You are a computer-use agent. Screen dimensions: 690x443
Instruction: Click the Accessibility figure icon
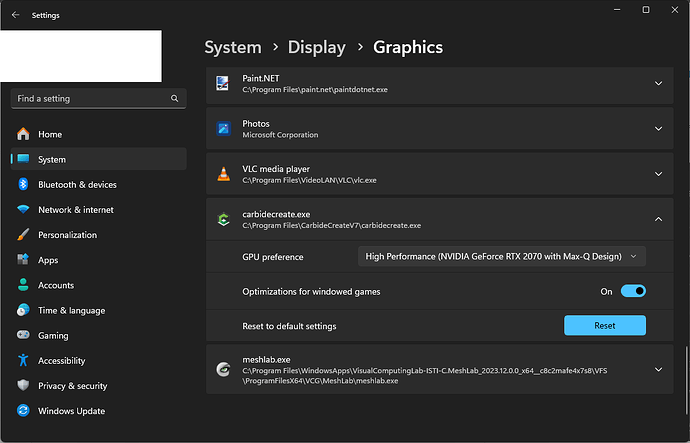coord(23,360)
